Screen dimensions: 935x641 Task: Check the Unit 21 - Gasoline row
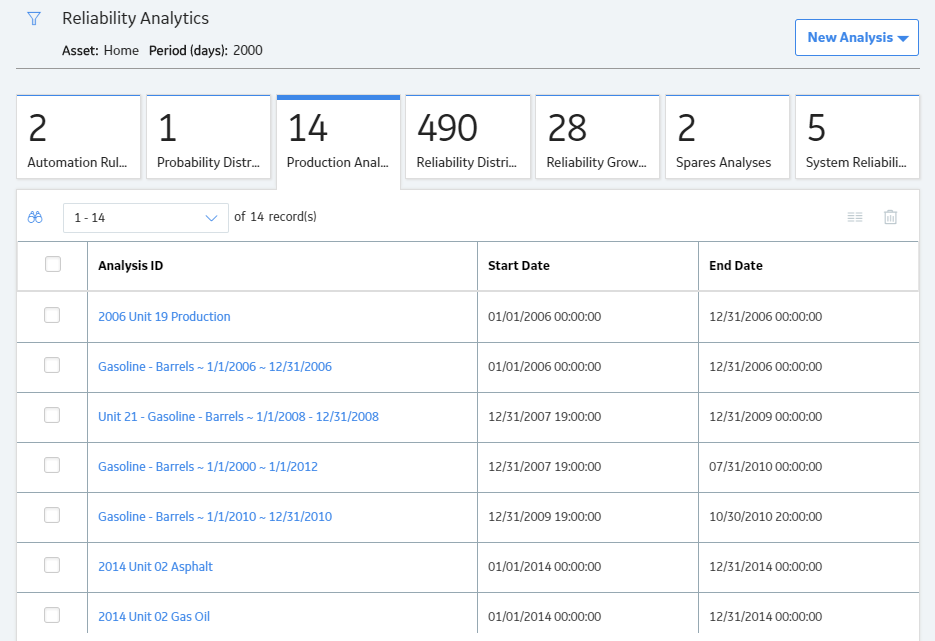pos(52,415)
